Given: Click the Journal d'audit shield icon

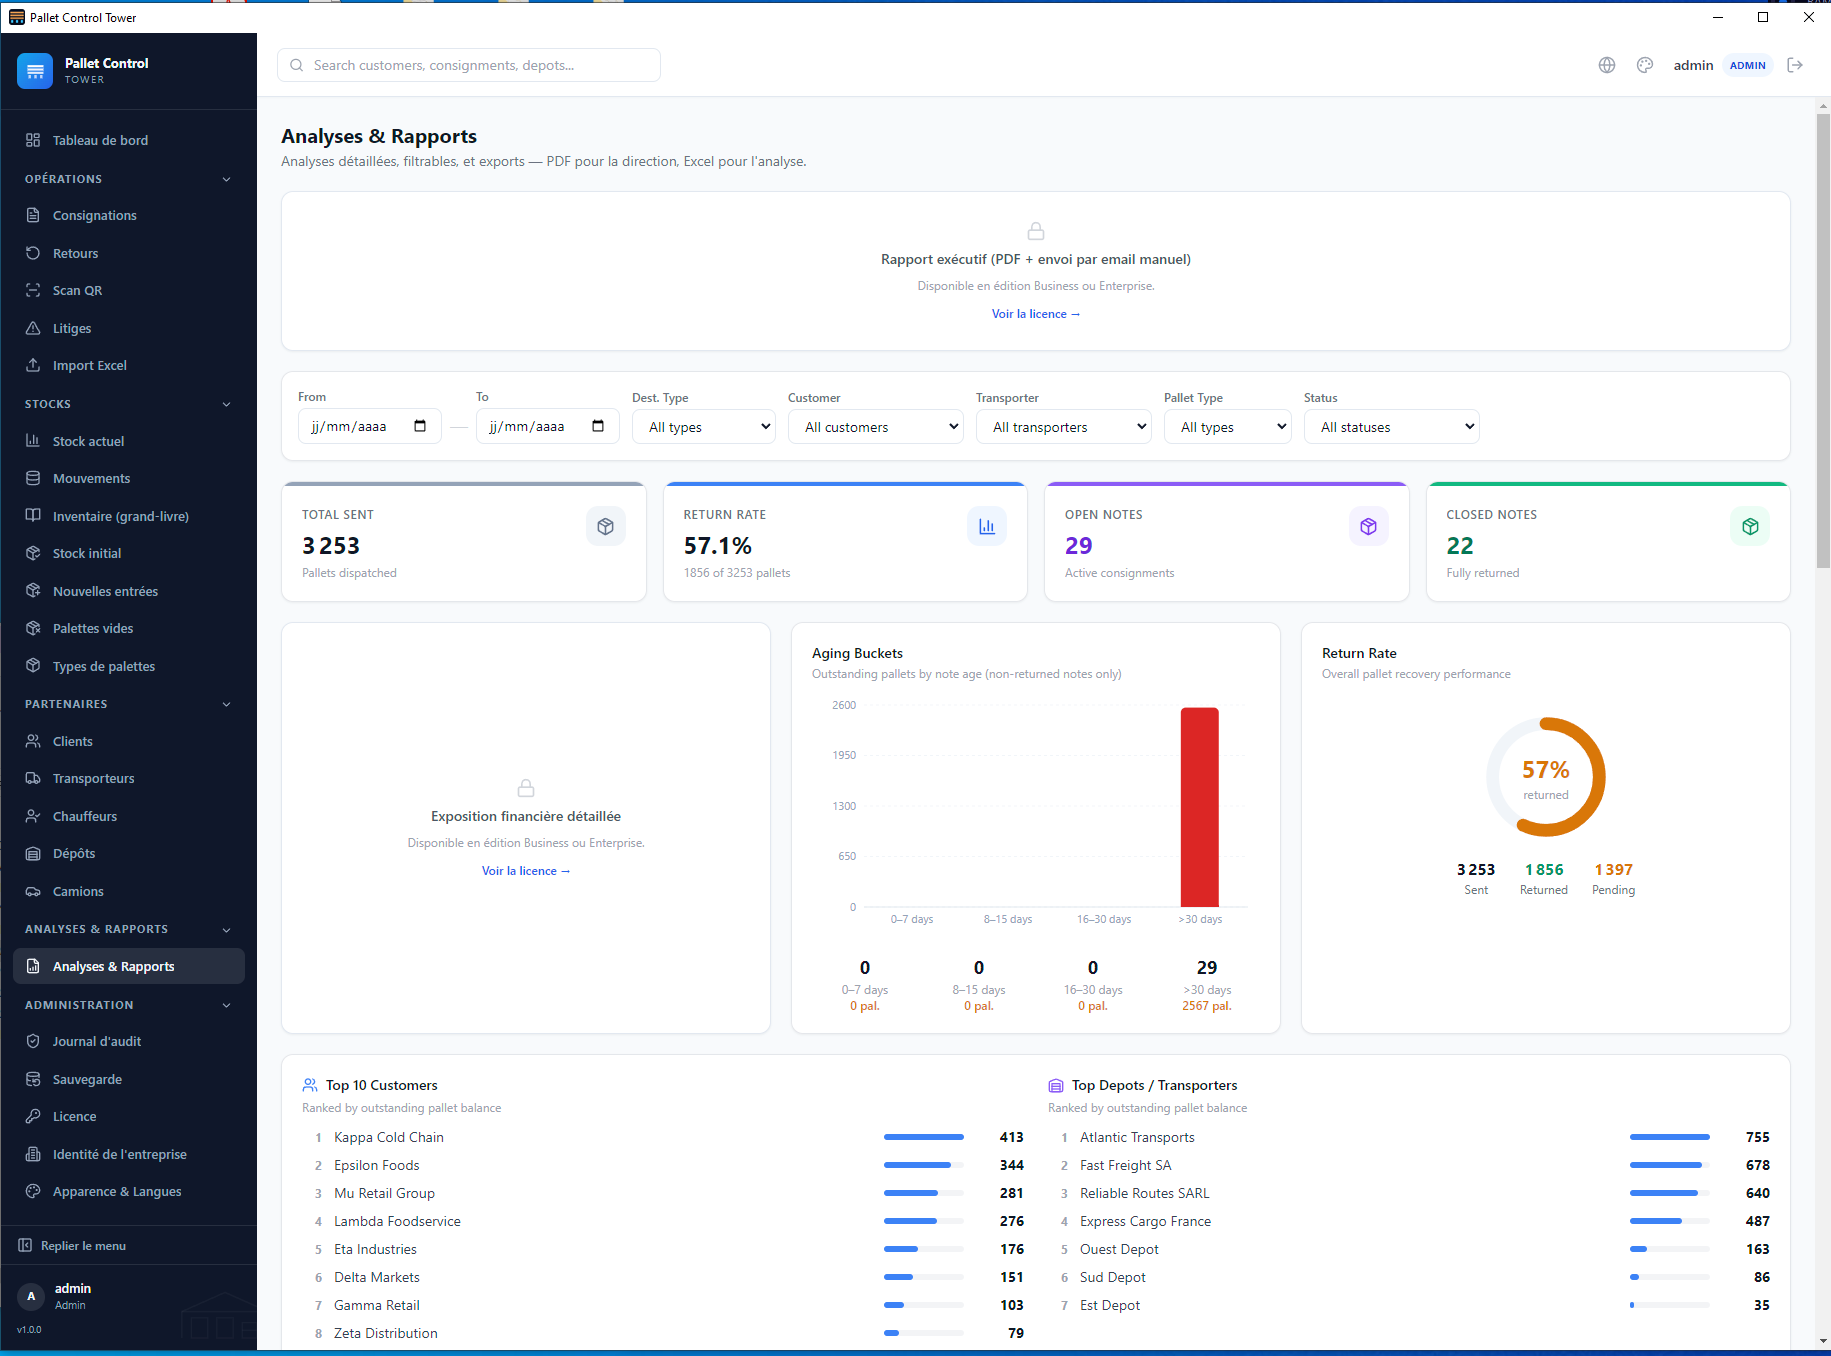Looking at the screenshot, I should pos(33,1041).
